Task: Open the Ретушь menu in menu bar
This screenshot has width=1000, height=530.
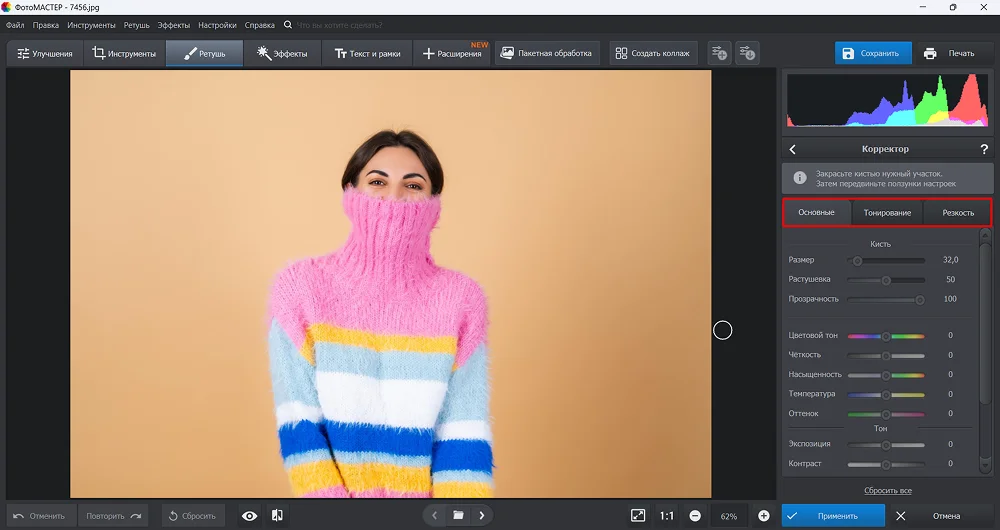Action: (x=136, y=25)
